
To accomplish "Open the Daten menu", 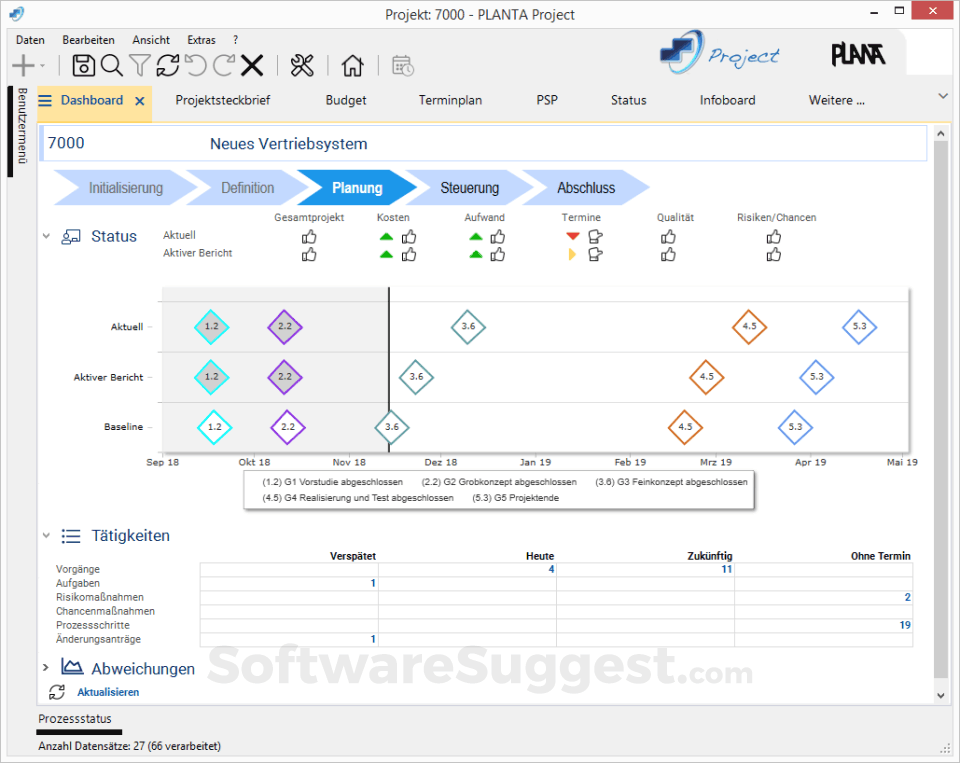I will click(30, 40).
